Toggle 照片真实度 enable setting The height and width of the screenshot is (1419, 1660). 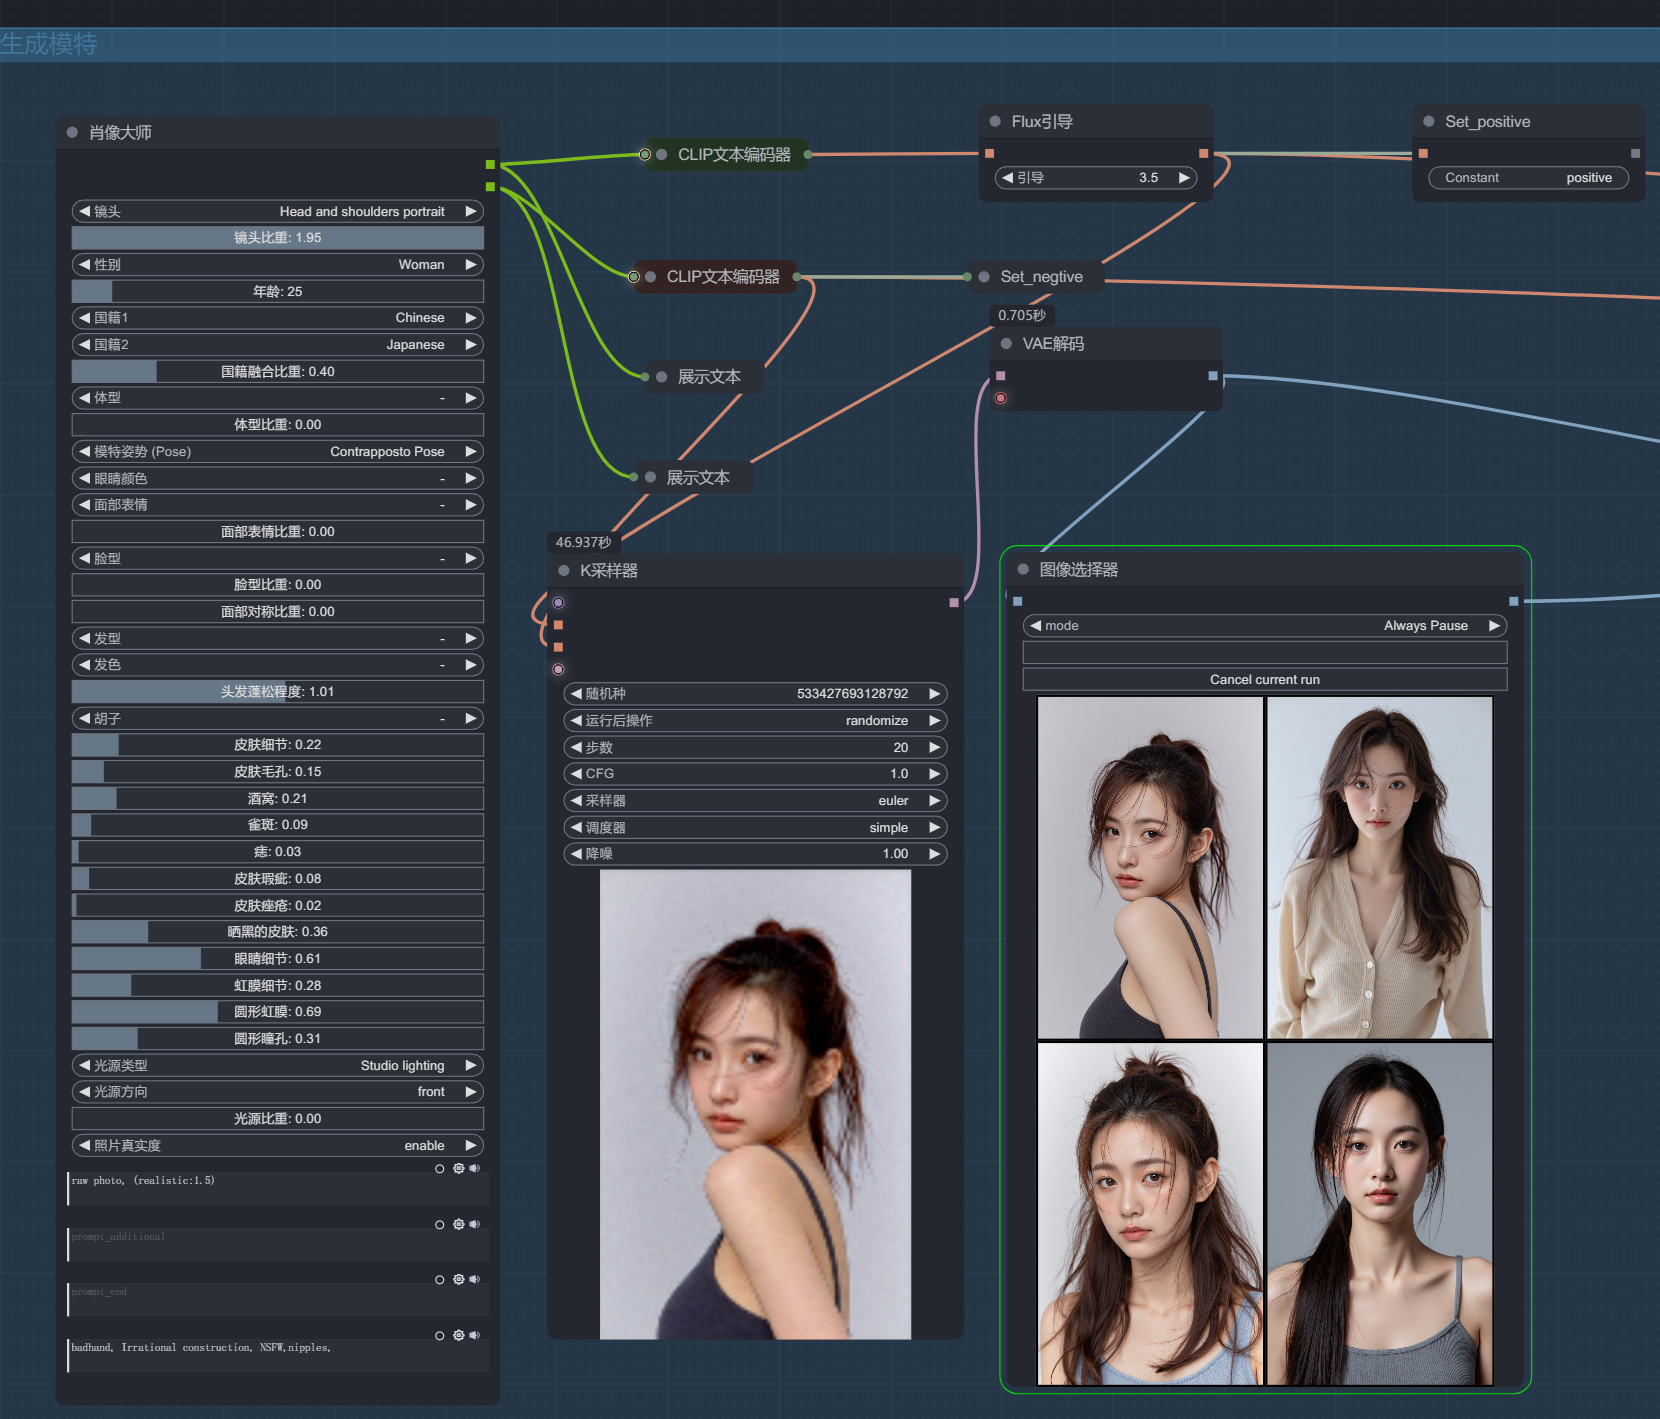pos(278,1146)
